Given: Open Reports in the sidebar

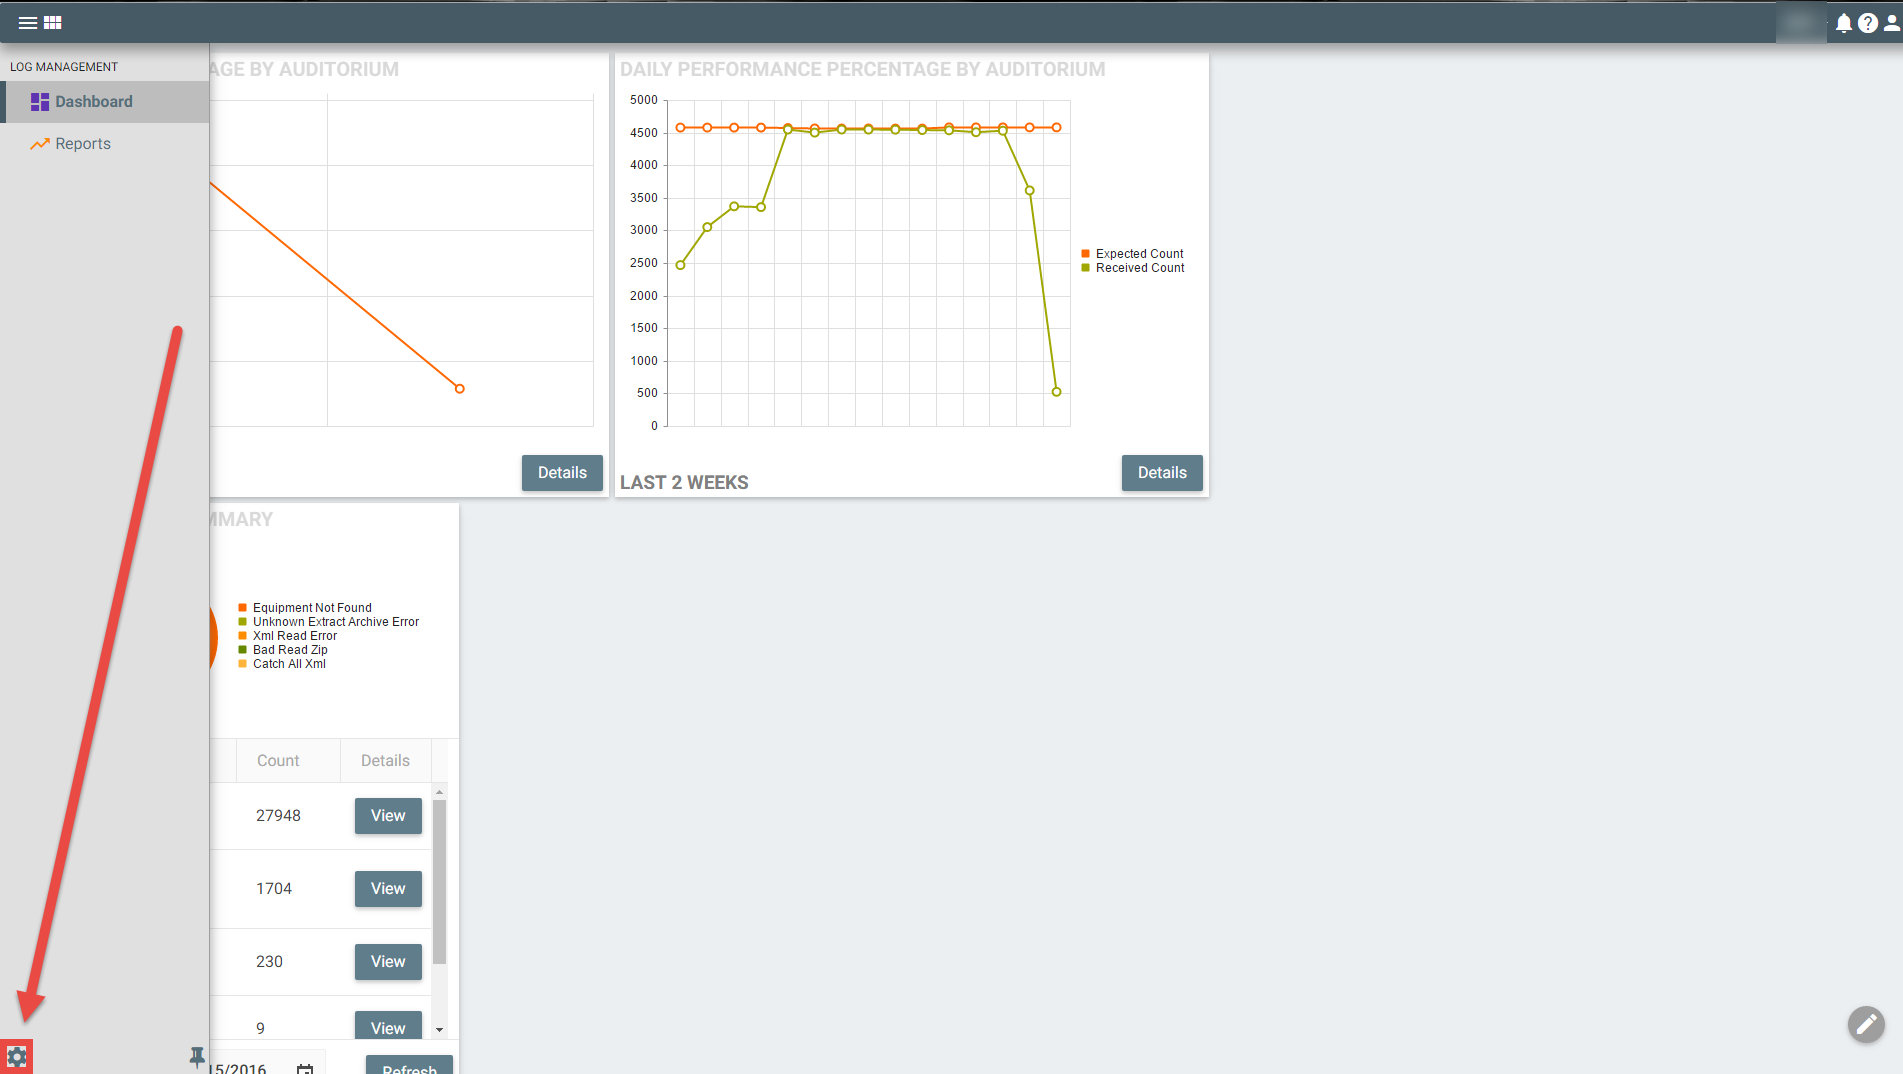Looking at the screenshot, I should pos(83,144).
